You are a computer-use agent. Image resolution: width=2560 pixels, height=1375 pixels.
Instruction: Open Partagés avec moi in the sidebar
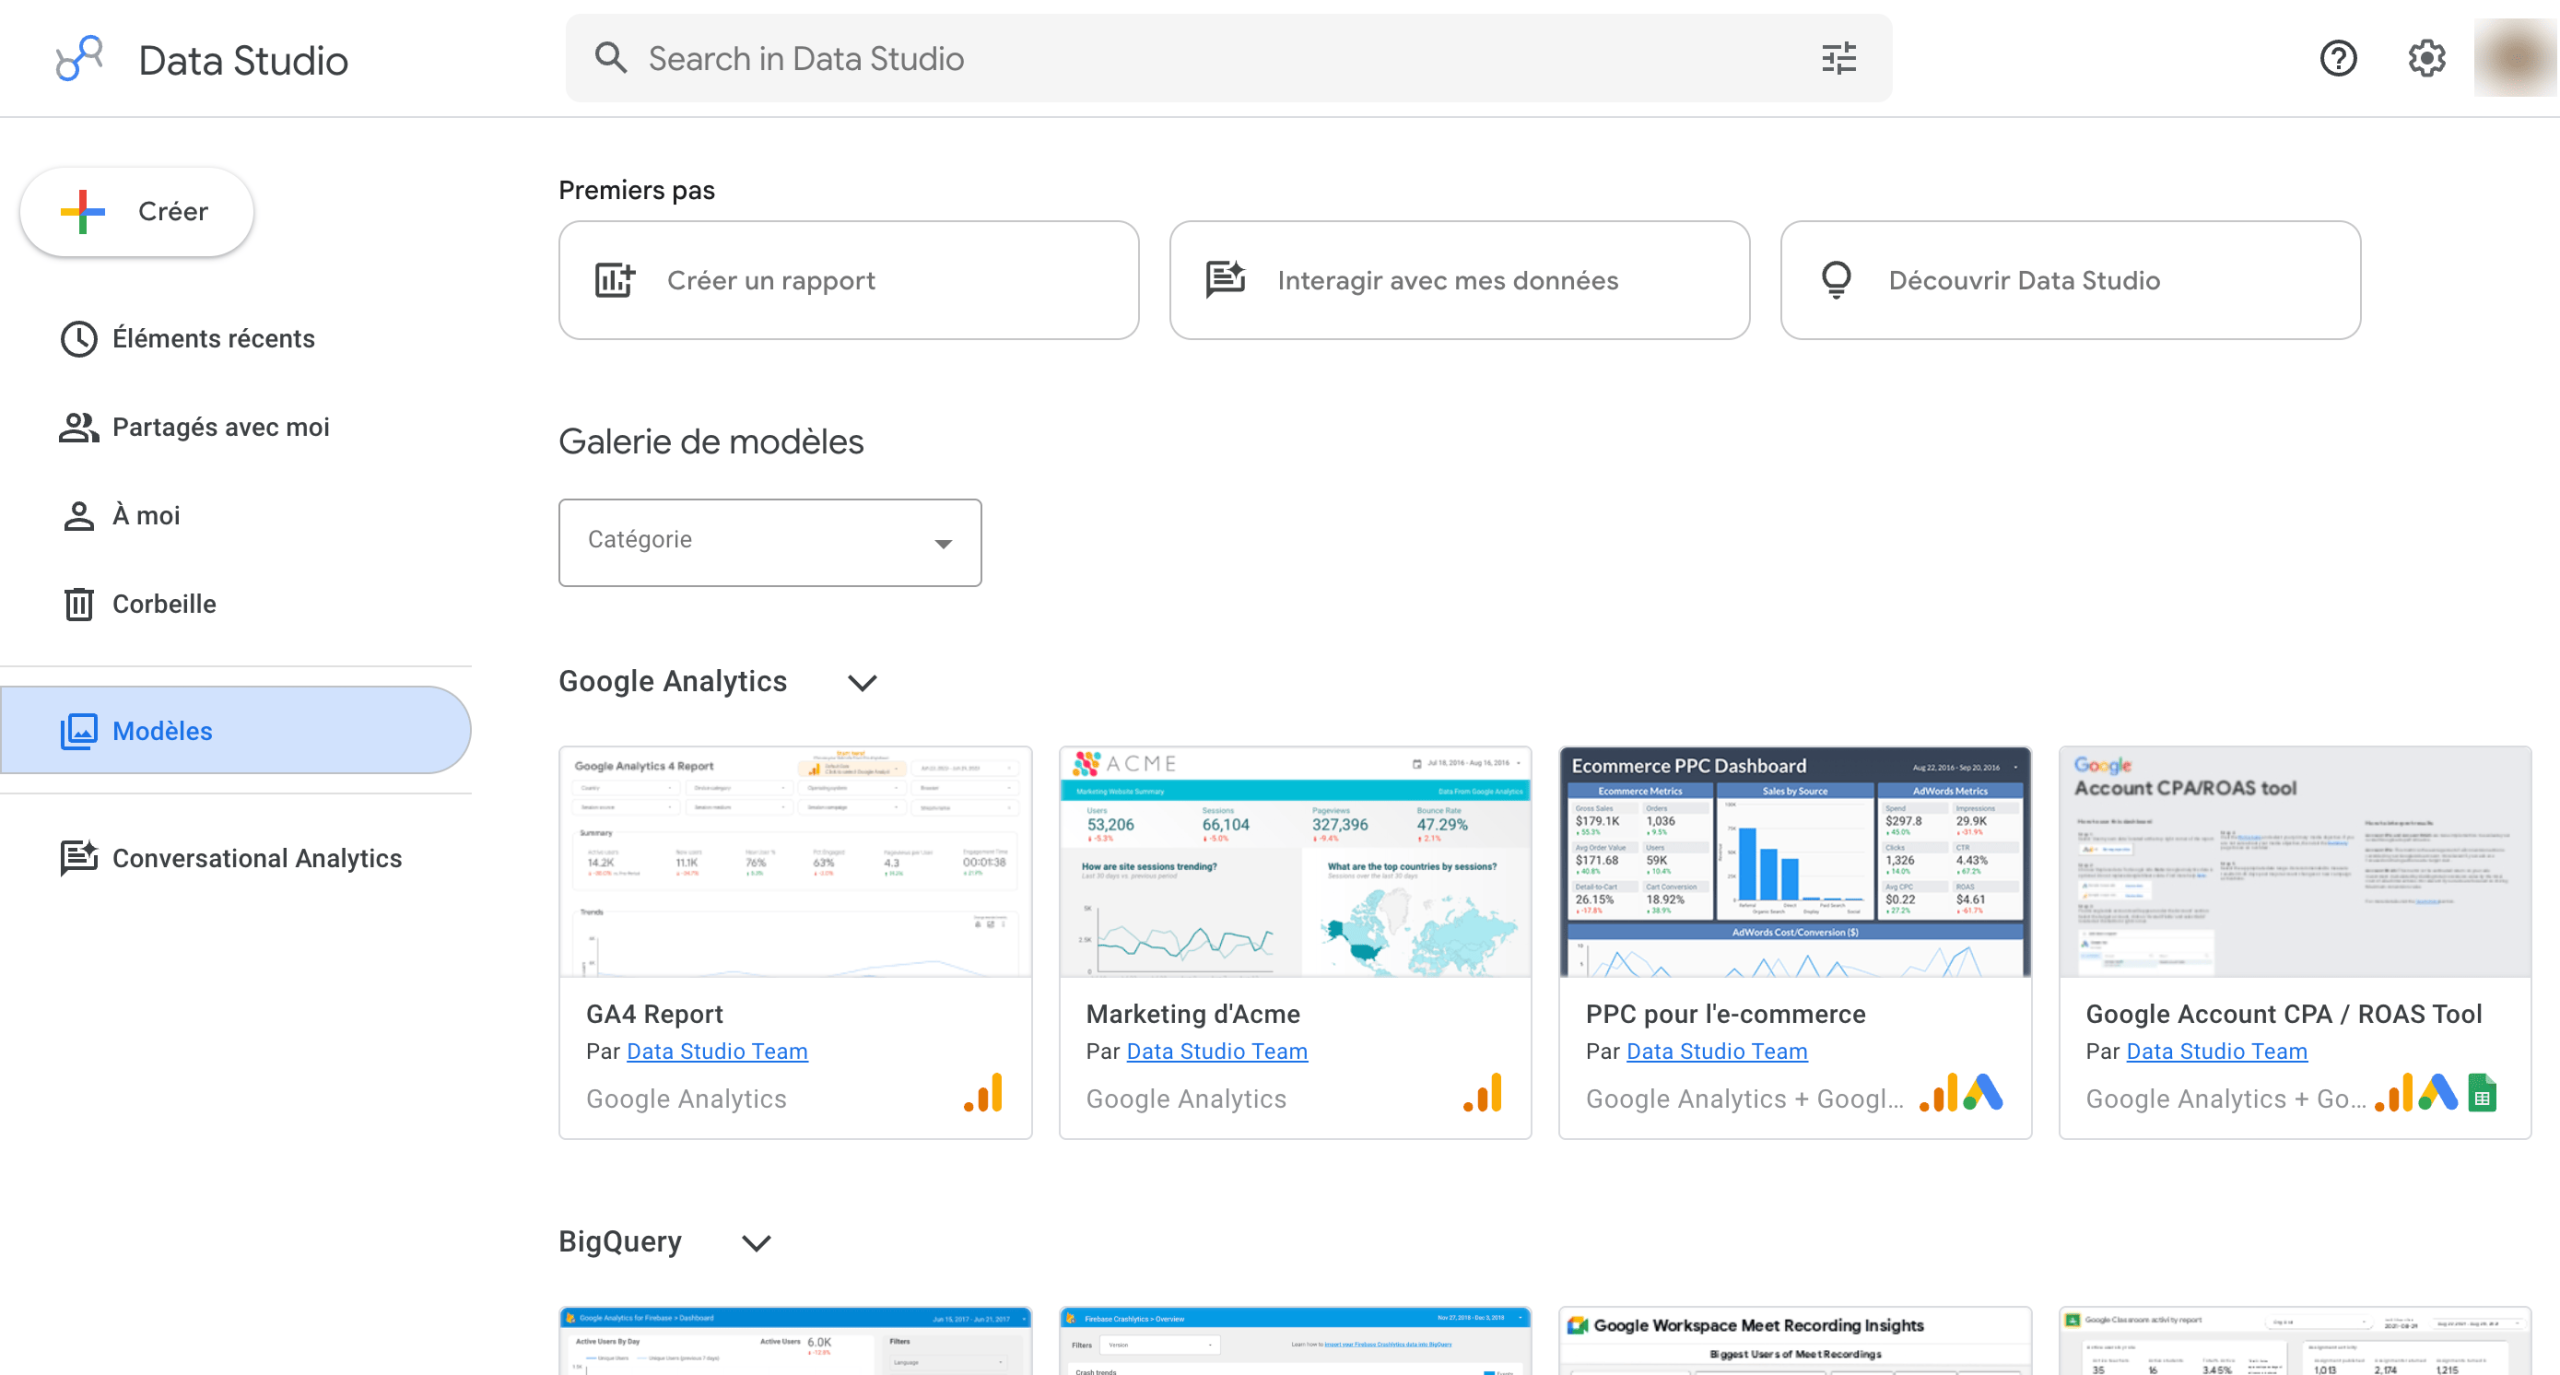(236, 427)
